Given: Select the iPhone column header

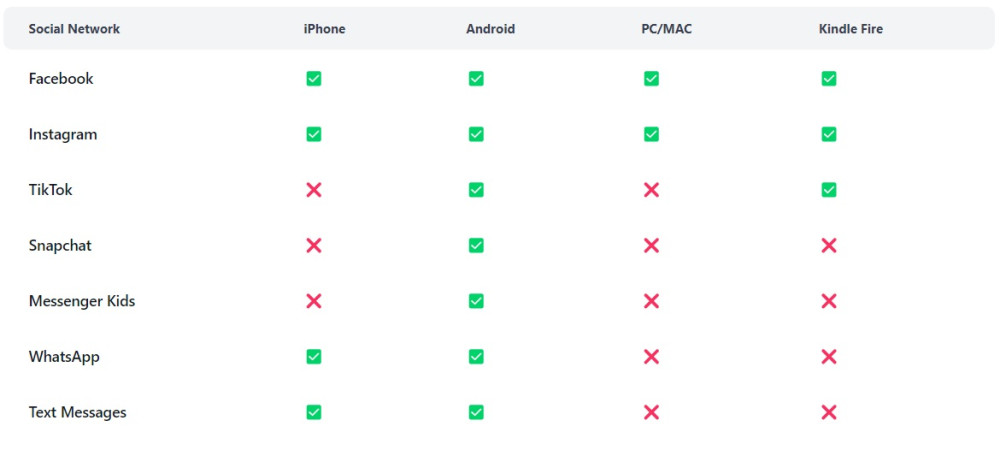Looking at the screenshot, I should tap(324, 29).
